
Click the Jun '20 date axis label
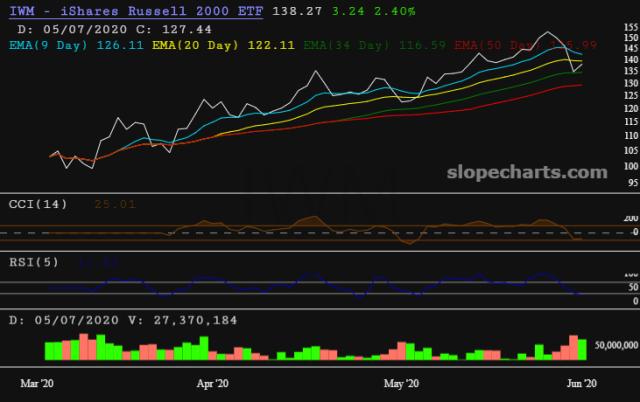(x=582, y=383)
